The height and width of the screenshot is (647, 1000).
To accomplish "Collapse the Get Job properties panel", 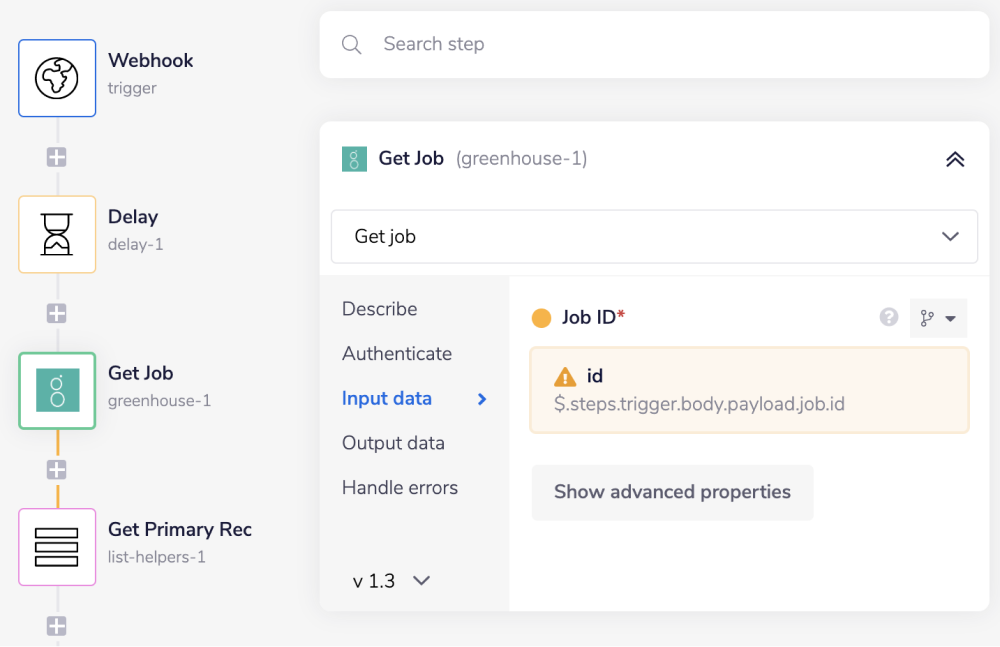I will 955,159.
